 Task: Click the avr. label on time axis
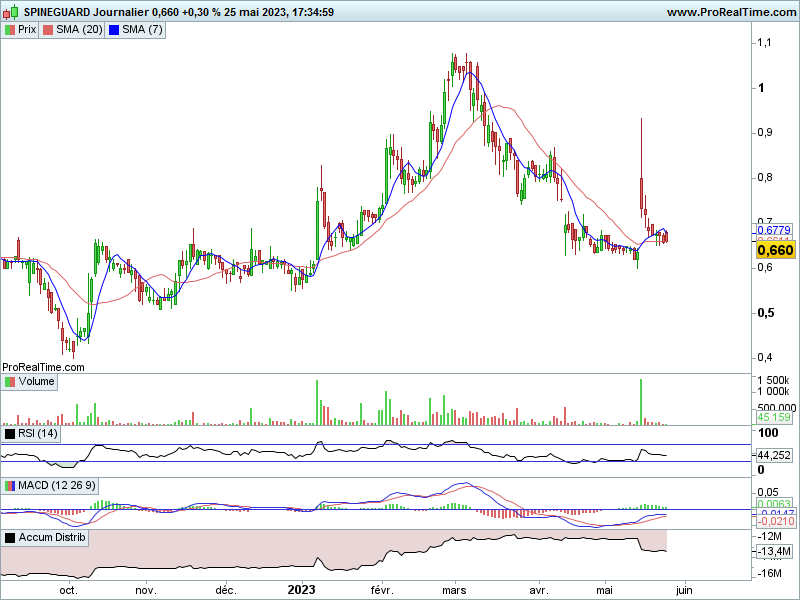[539, 590]
